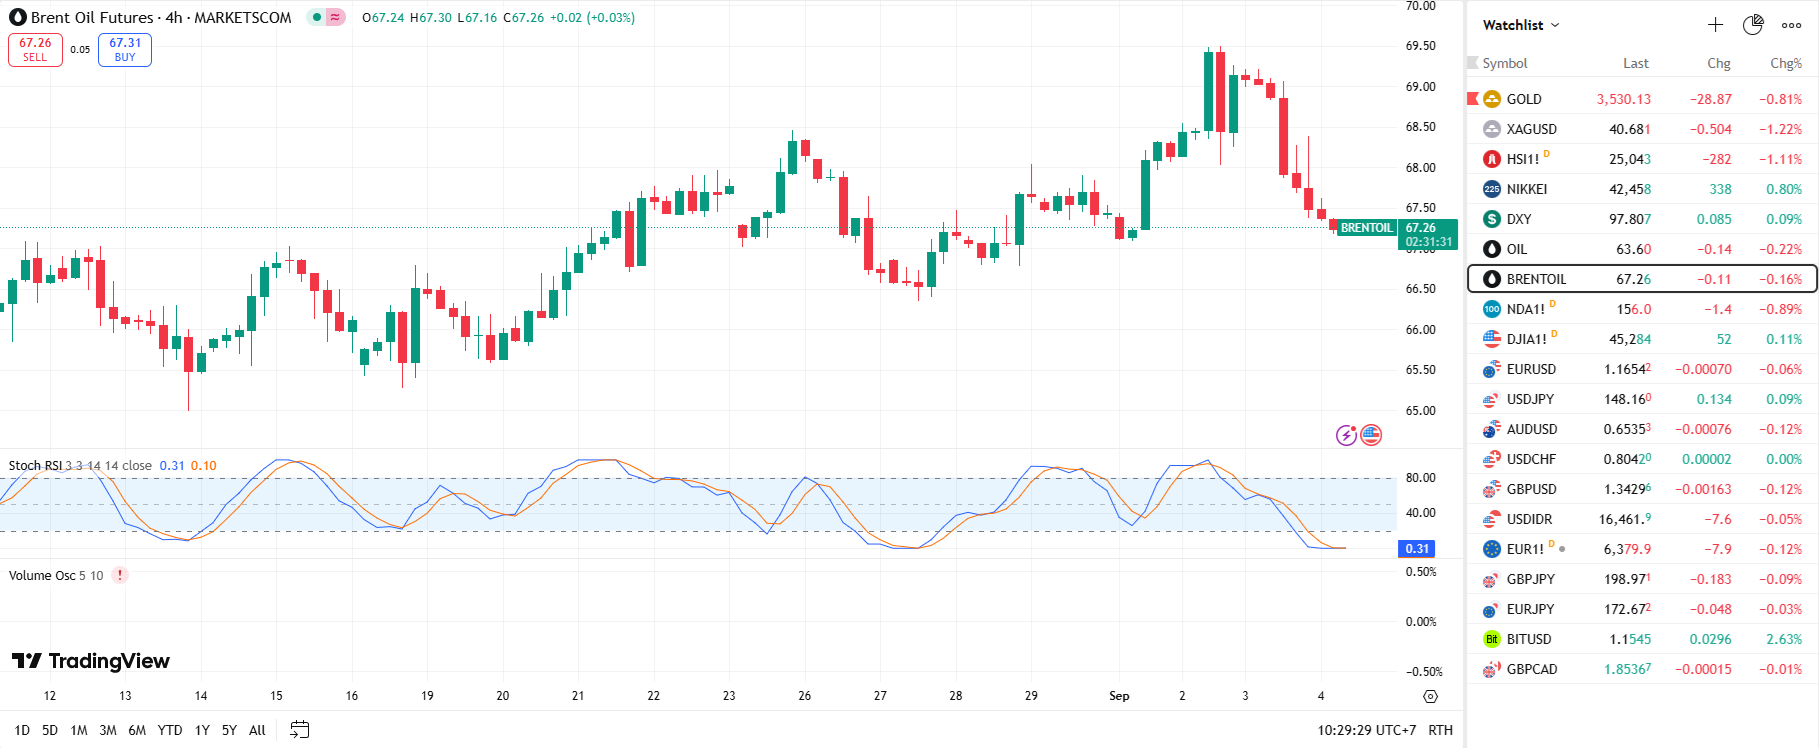Image resolution: width=1819 pixels, height=748 pixels.
Task: Toggle the green market status indicator
Action: [x=316, y=17]
